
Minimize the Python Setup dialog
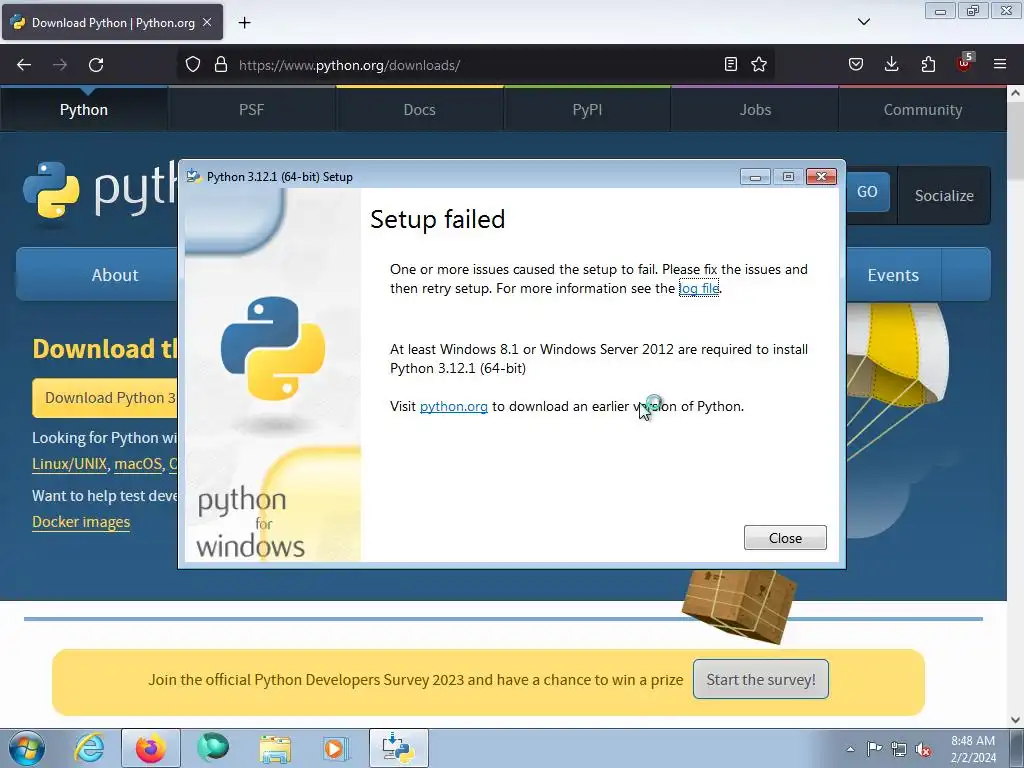click(755, 176)
